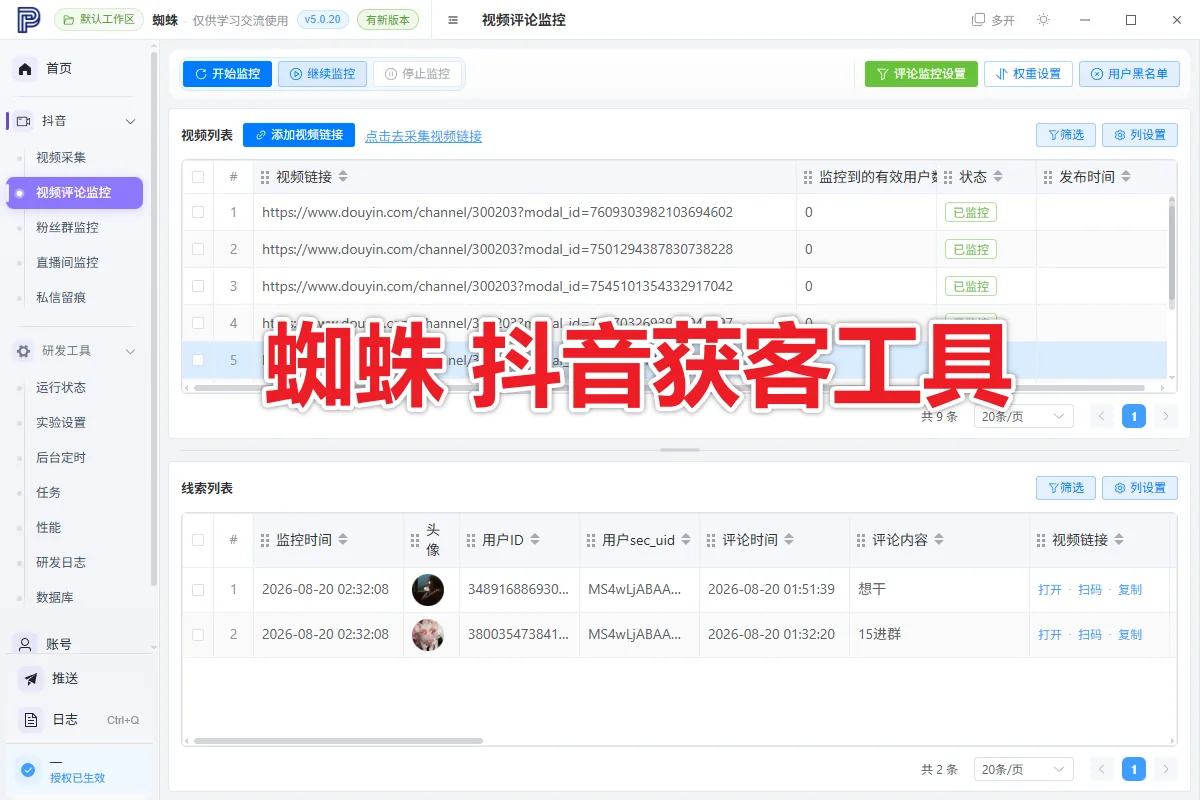Click page 1 in video list pagination
This screenshot has width=1200, height=800.
(1134, 416)
